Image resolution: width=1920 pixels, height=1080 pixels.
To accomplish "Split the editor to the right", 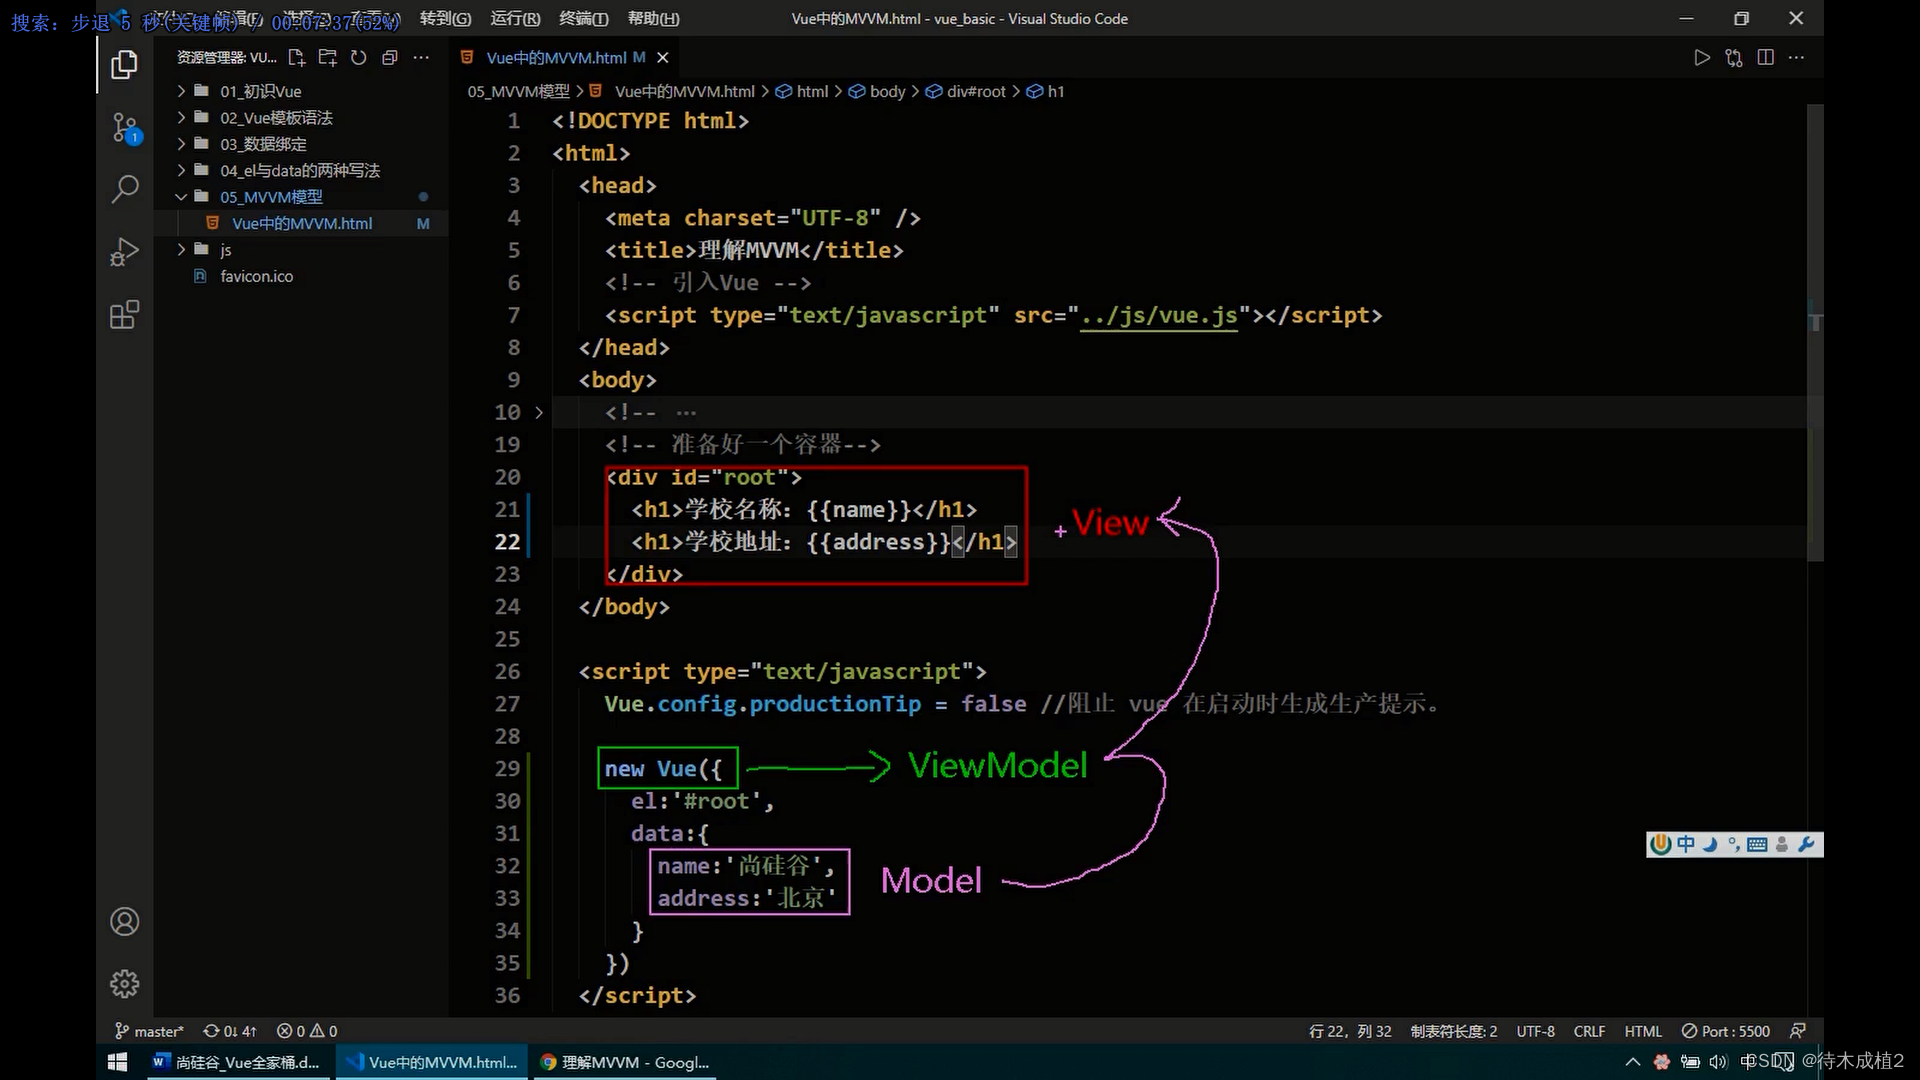I will 1766,58.
